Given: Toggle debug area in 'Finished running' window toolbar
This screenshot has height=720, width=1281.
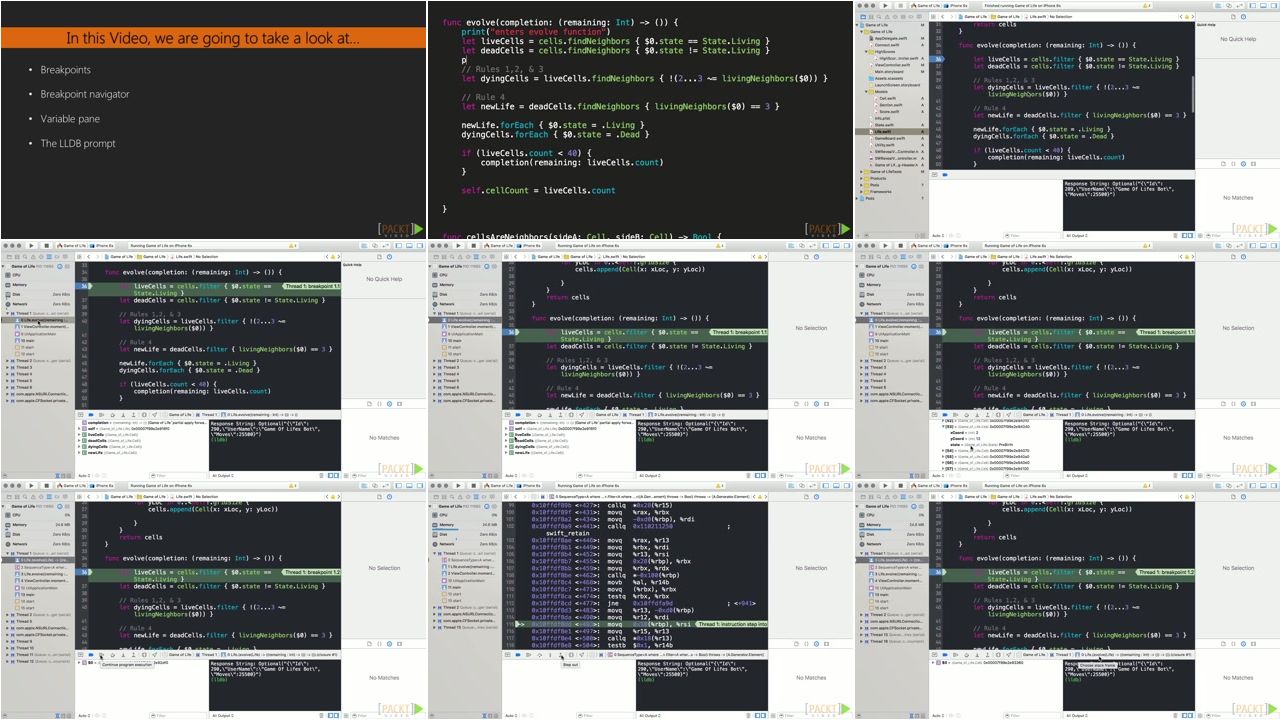Looking at the screenshot, I should (1263, 6).
